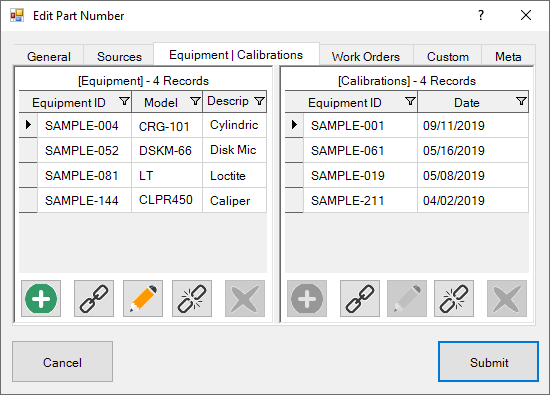Image resolution: width=550 pixels, height=395 pixels.
Task: Click the Cancel button
Action: tap(62, 362)
